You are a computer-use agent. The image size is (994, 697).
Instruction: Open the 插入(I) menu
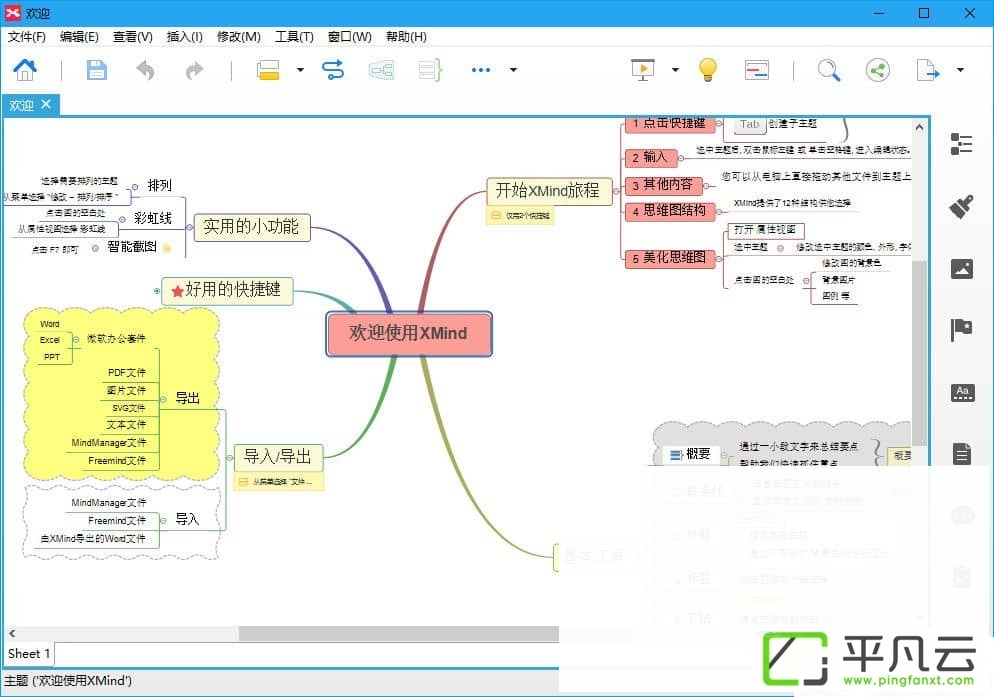pyautogui.click(x=184, y=37)
